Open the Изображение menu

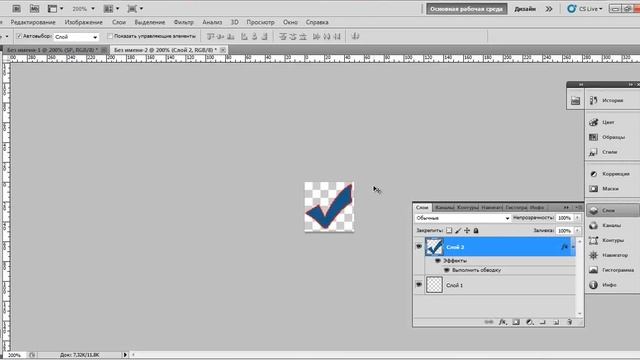84,22
